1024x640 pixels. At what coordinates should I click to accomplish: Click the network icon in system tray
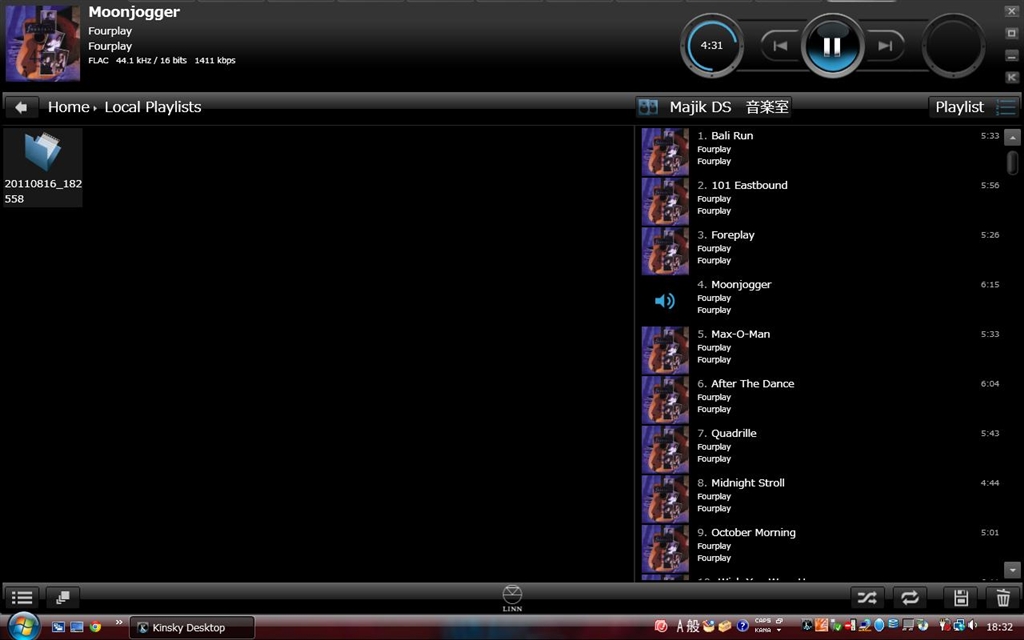(x=958, y=626)
